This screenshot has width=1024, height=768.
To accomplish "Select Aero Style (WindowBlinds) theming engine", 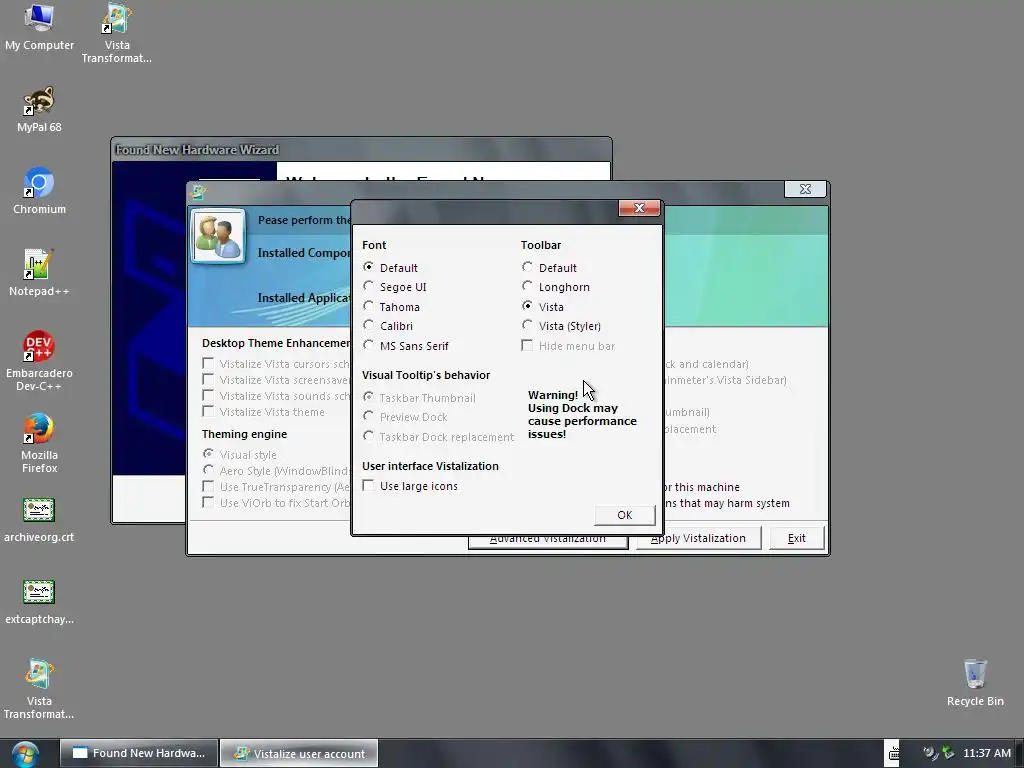I will (276, 471).
